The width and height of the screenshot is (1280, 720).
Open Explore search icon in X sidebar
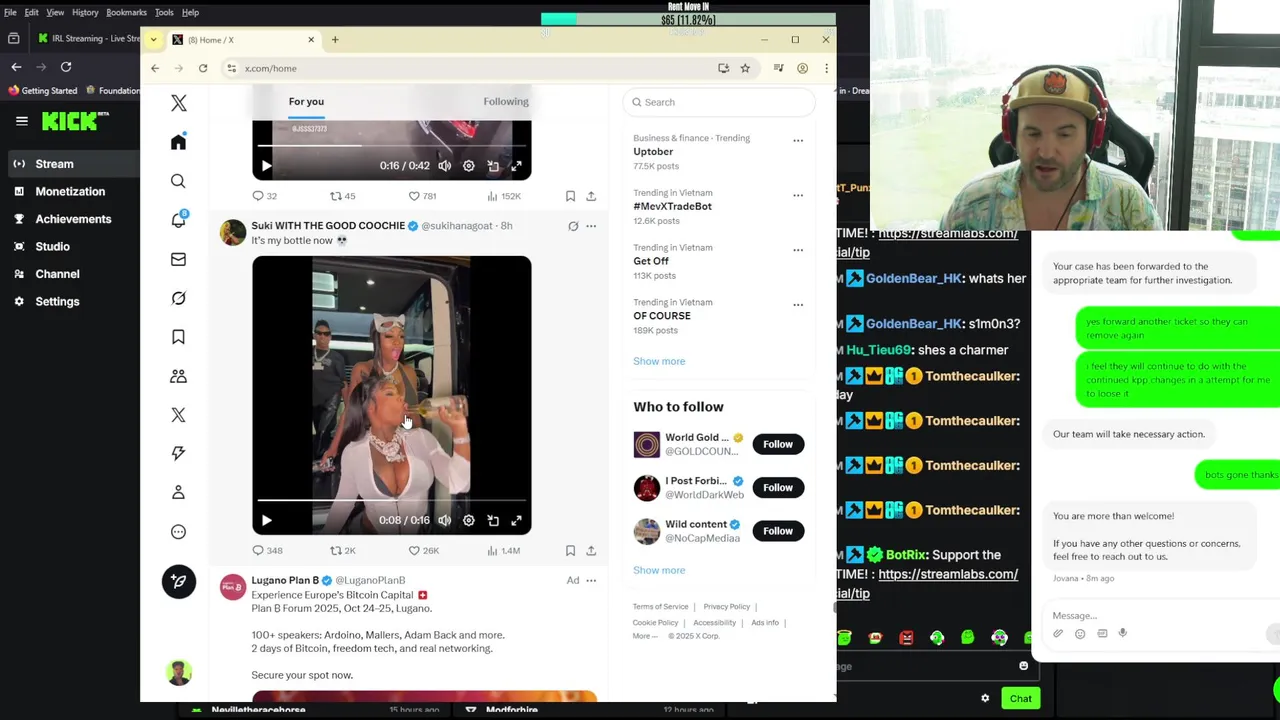pyautogui.click(x=178, y=181)
